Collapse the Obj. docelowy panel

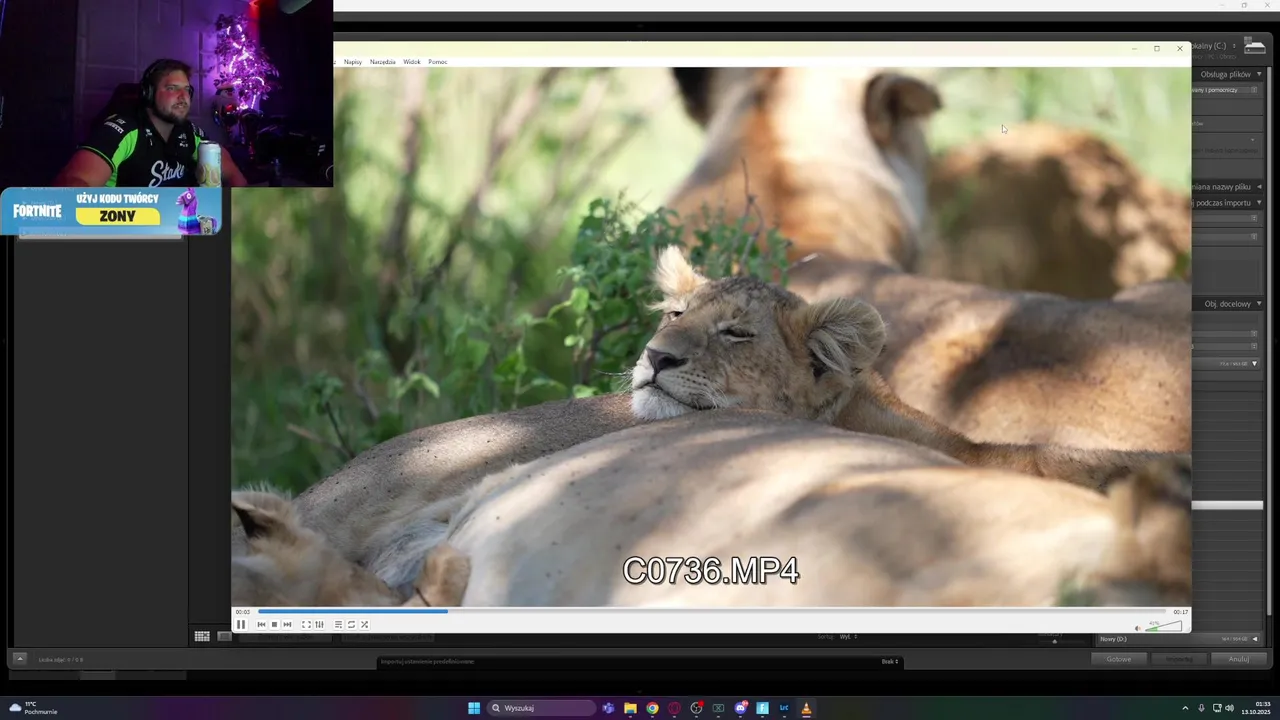[x=1259, y=304]
